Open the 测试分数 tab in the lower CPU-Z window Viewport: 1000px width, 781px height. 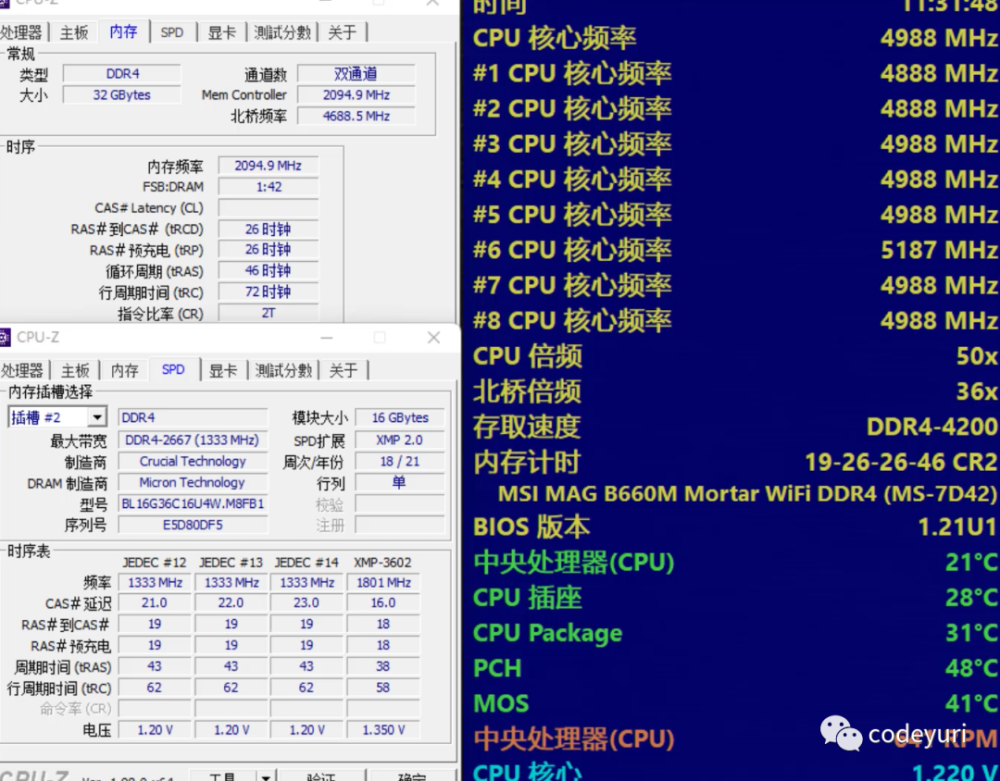[283, 370]
